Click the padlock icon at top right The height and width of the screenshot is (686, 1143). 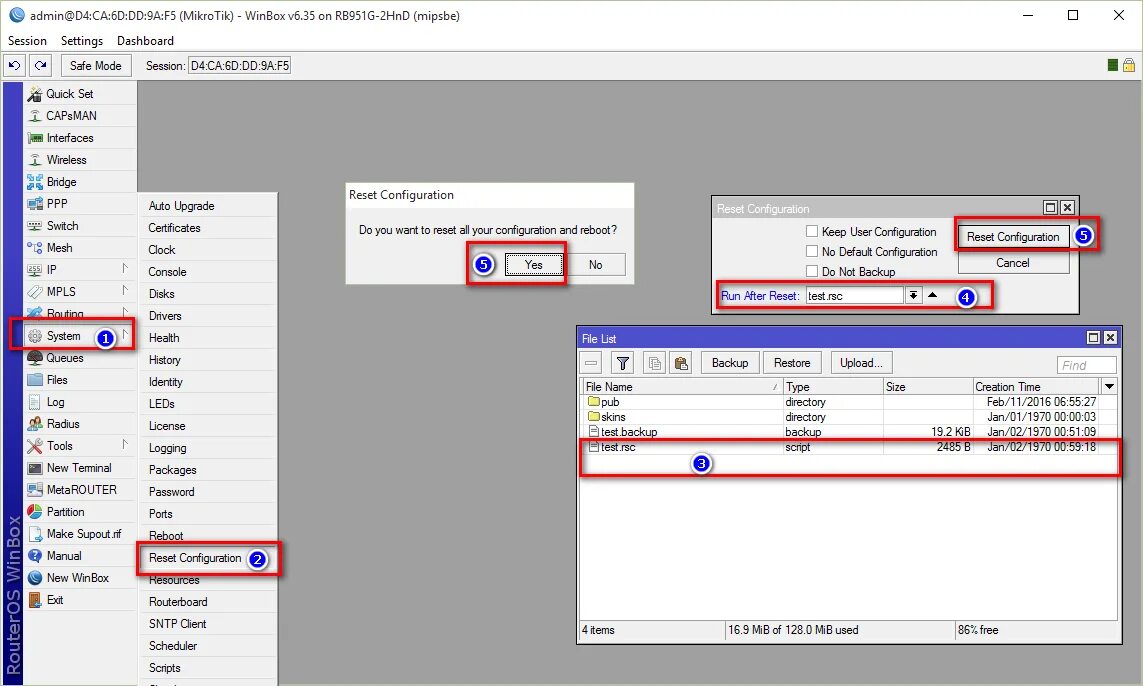coord(1128,65)
